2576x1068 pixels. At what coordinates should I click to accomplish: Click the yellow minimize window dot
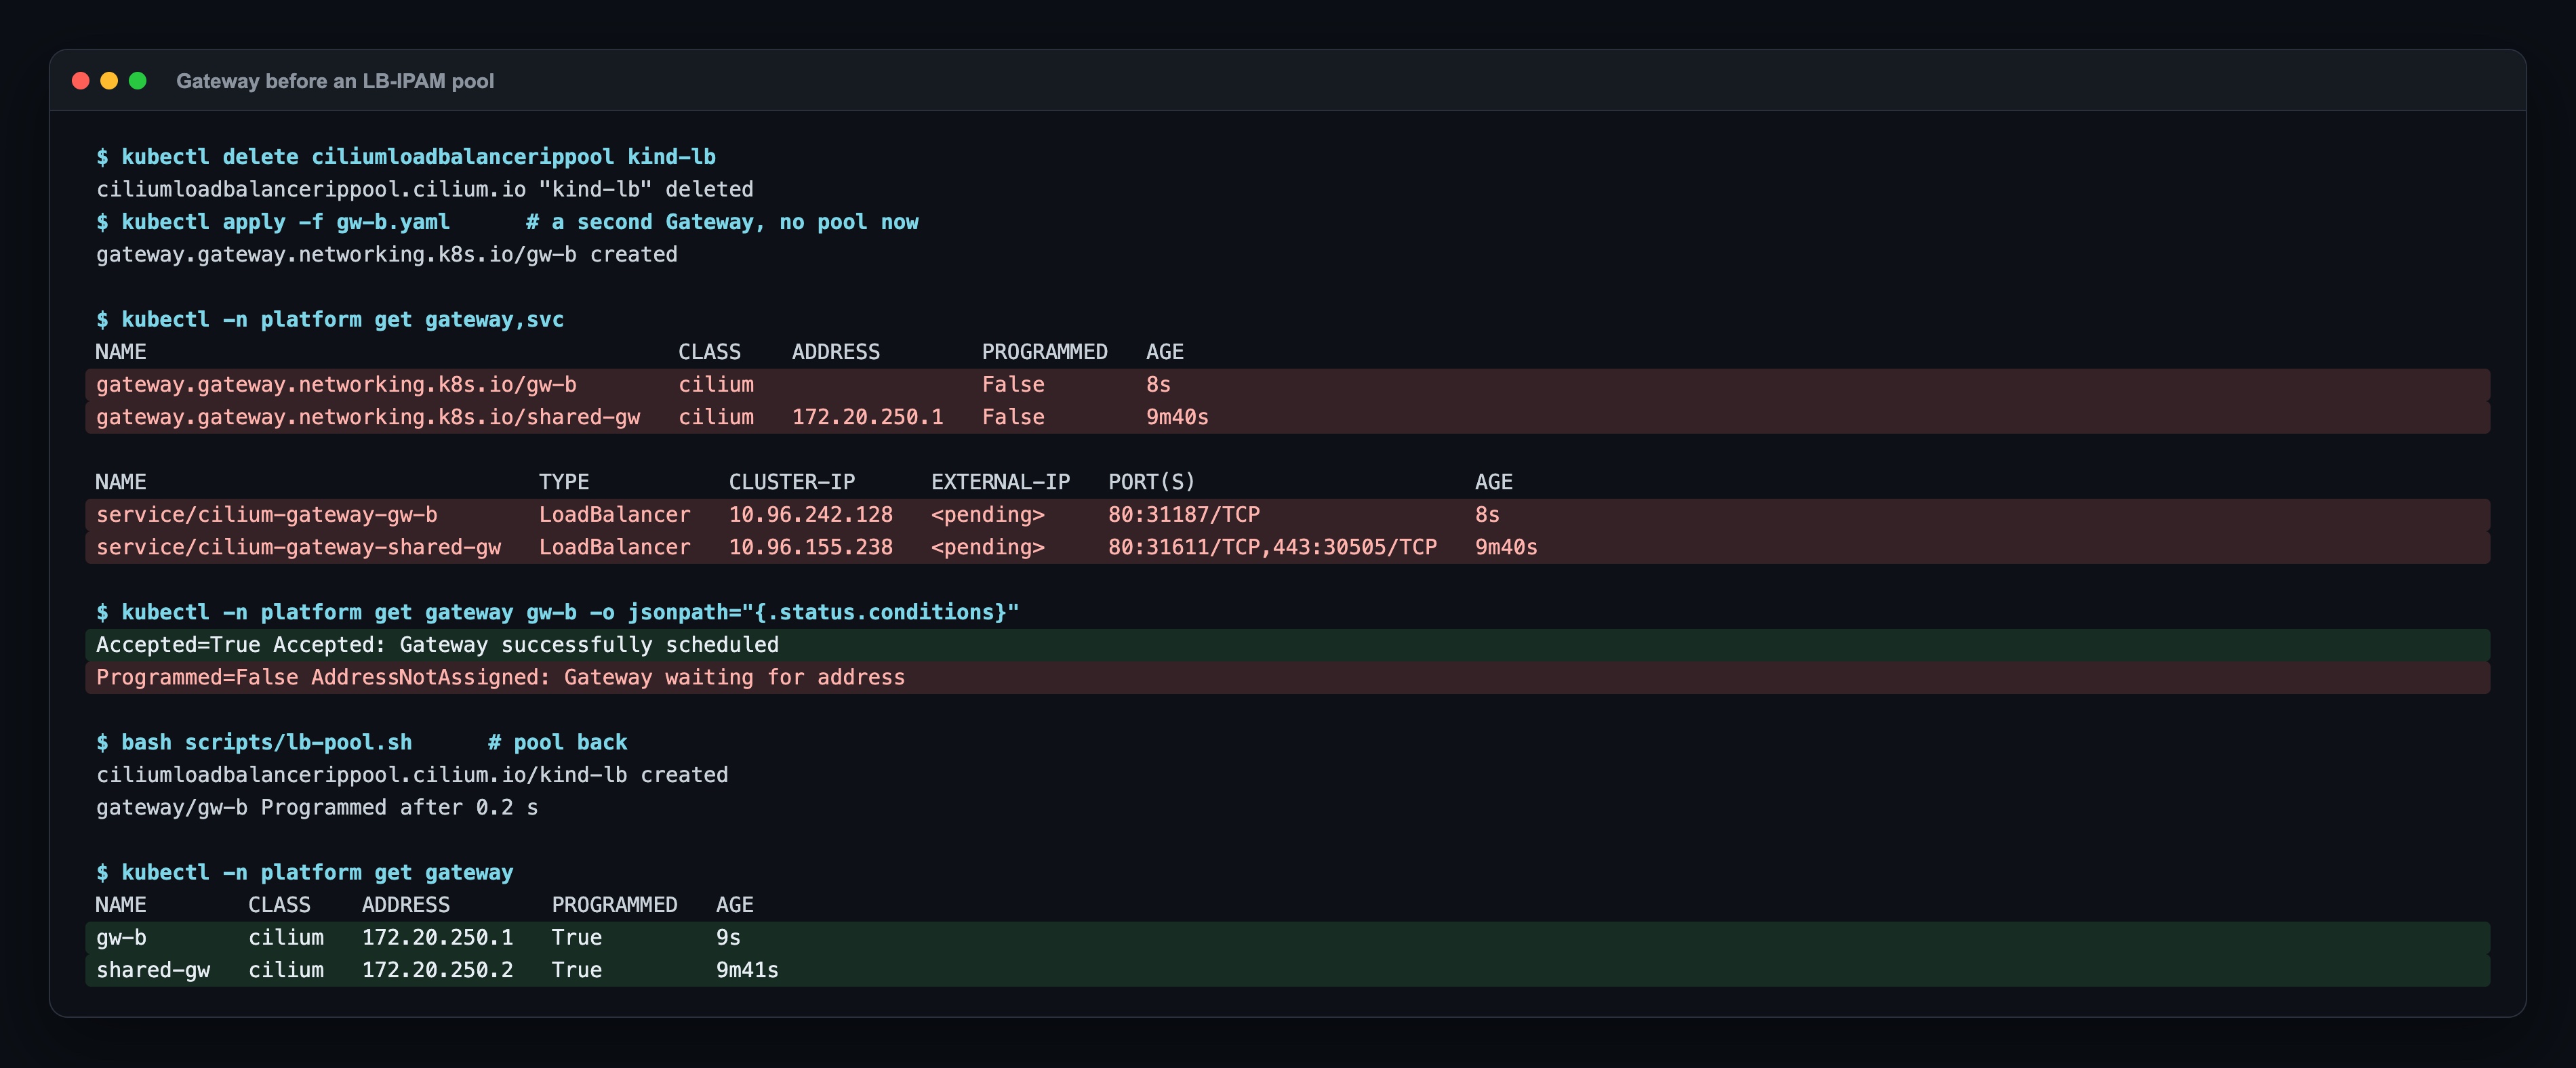109,81
